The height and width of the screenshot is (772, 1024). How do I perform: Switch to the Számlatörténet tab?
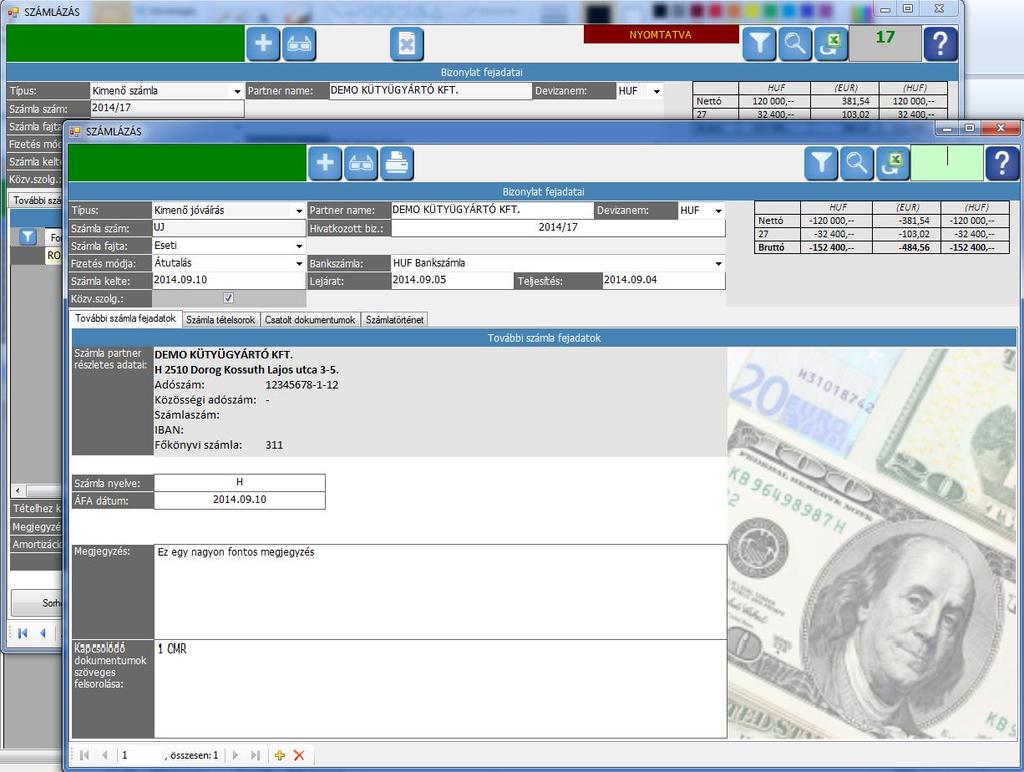tap(394, 320)
